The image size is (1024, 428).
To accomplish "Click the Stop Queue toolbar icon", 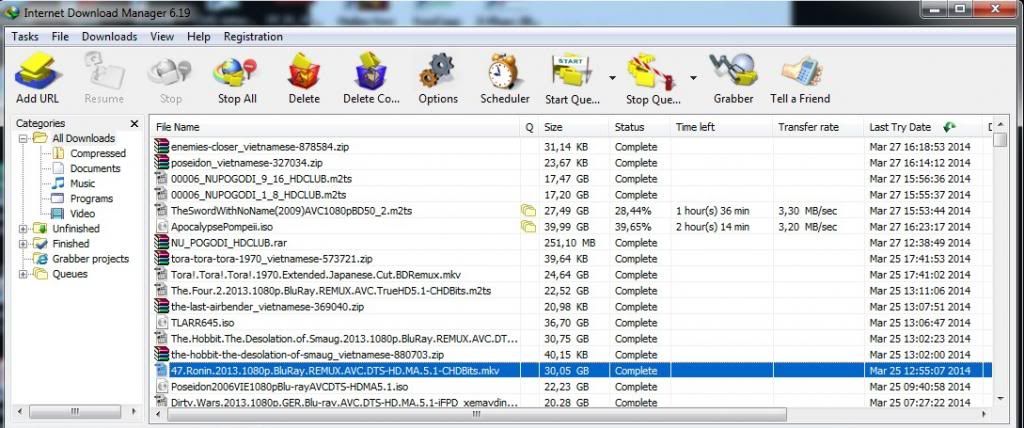I will click(x=650, y=71).
